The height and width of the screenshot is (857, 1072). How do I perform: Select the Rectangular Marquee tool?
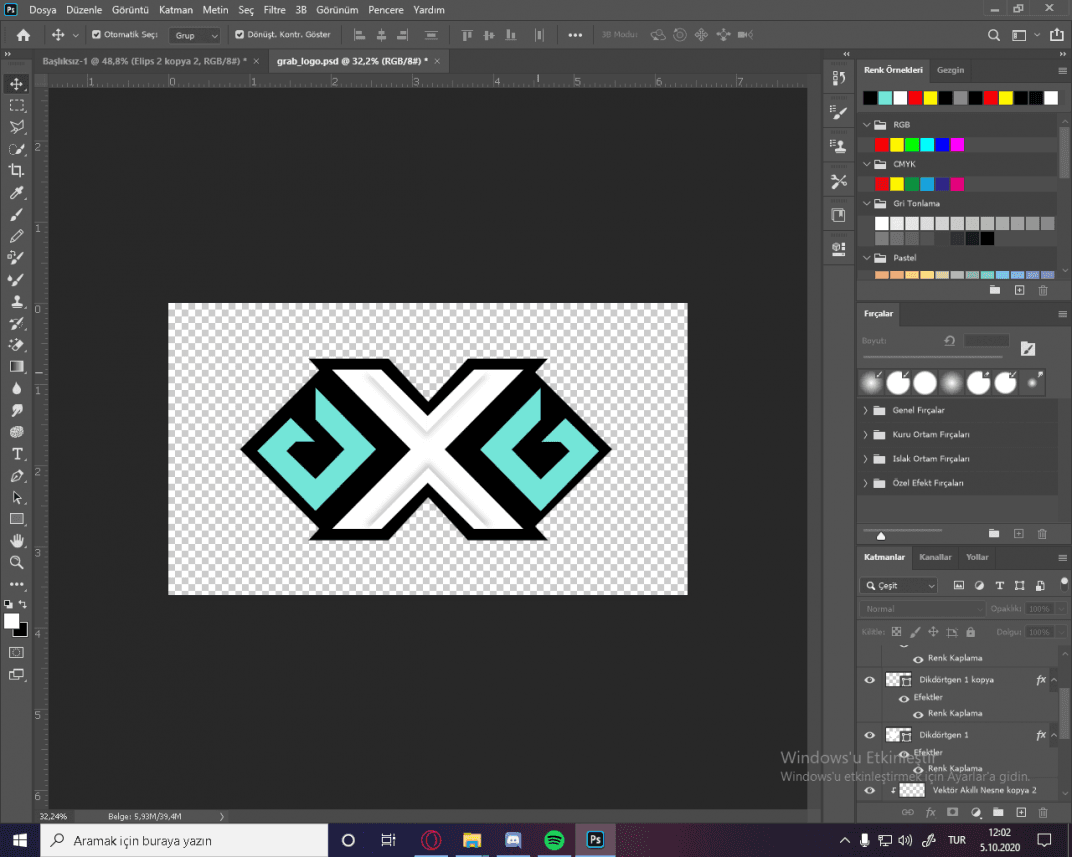point(16,106)
